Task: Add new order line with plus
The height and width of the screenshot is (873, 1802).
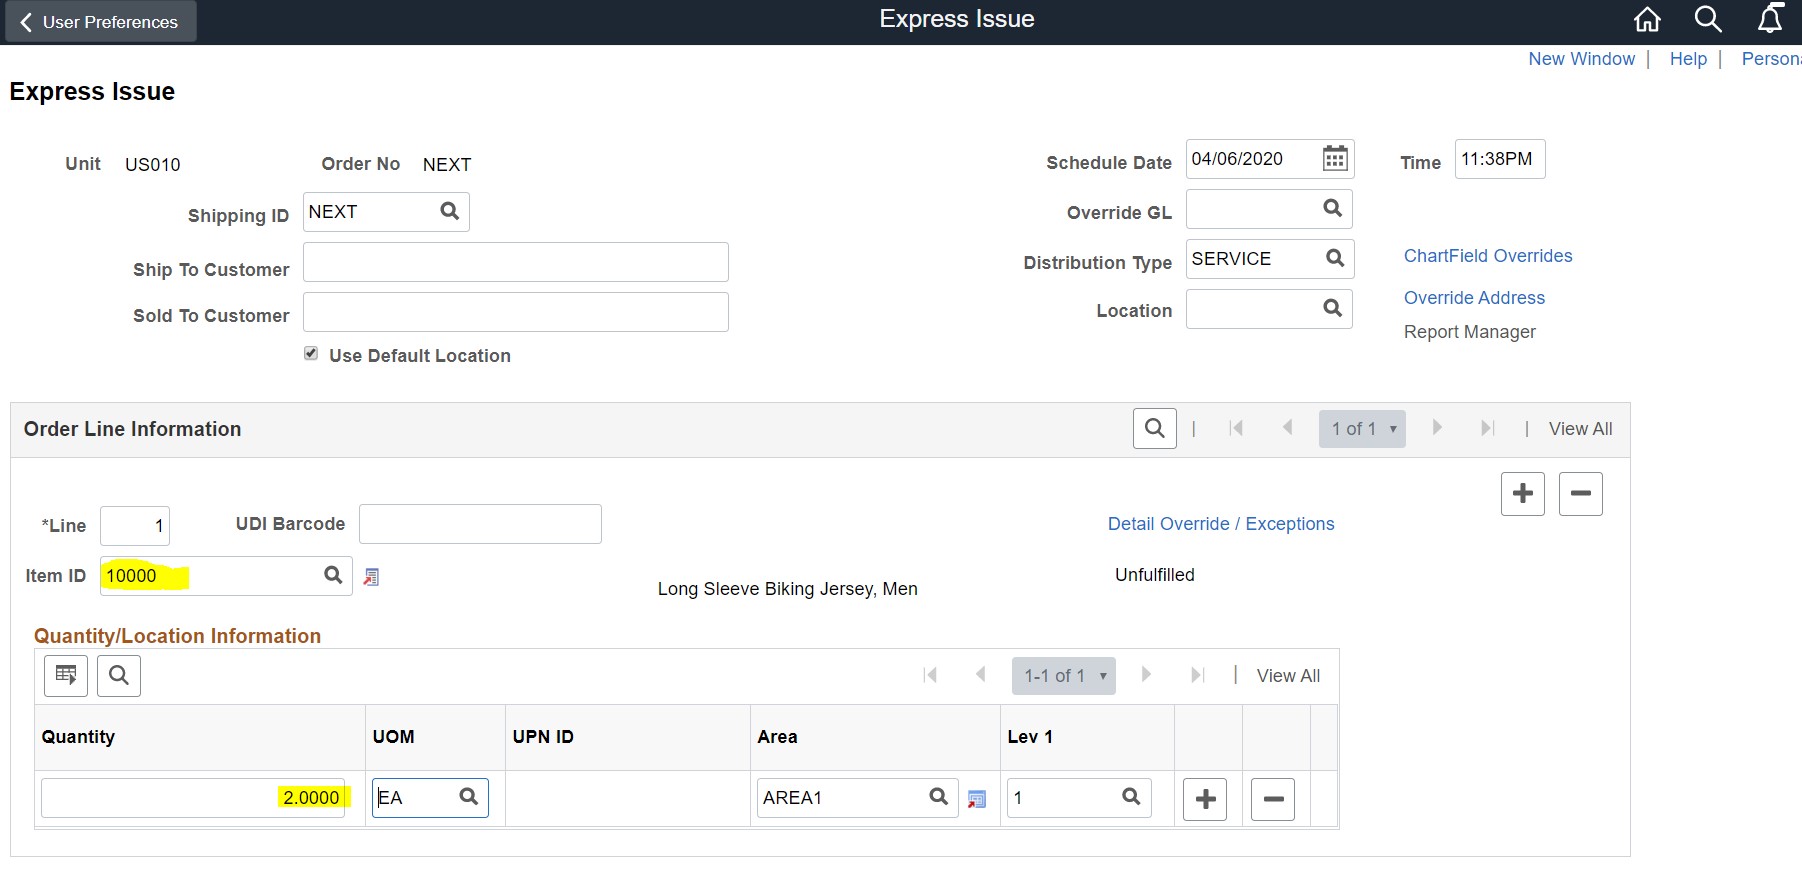Action: coord(1523,494)
